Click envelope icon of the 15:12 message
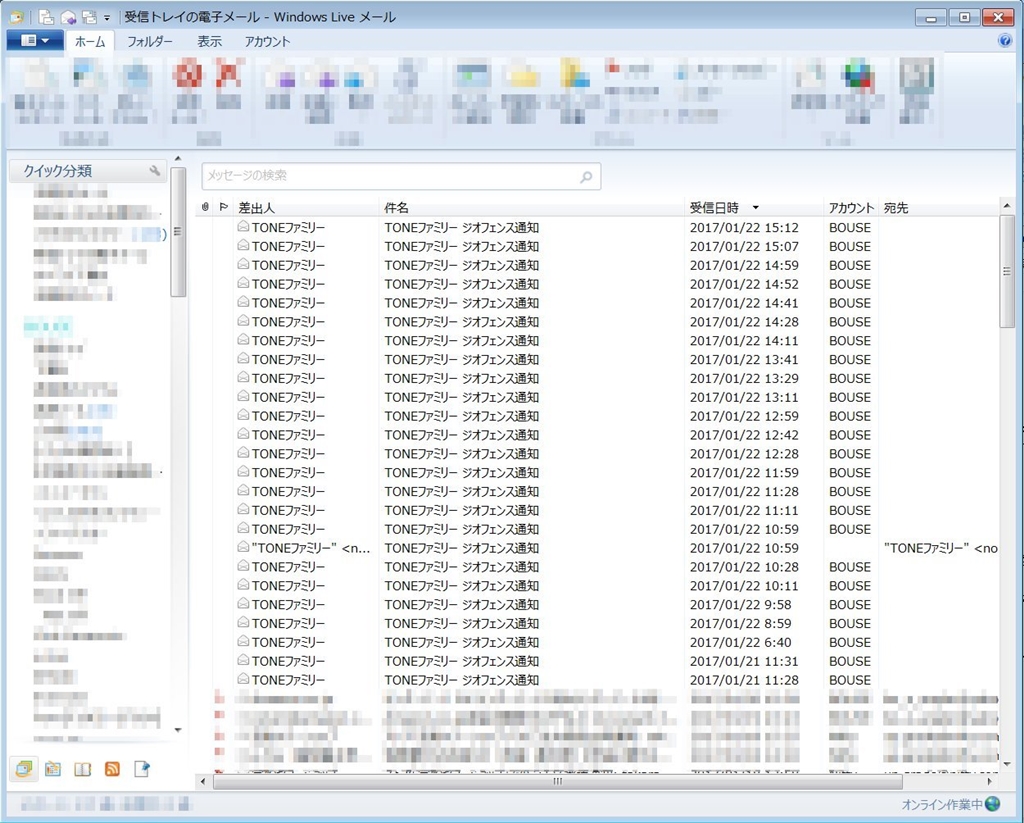Viewport: 1024px width, 823px height. (243, 227)
